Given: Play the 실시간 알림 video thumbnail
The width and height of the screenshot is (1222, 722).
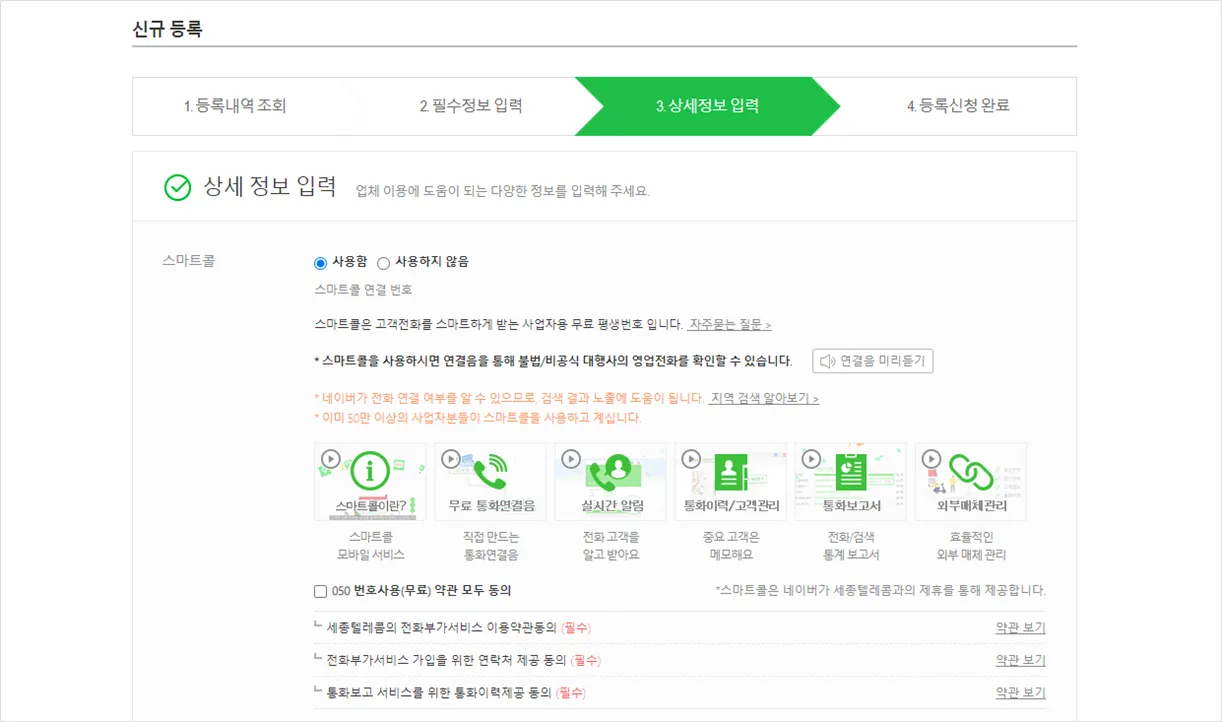Looking at the screenshot, I should tap(610, 482).
